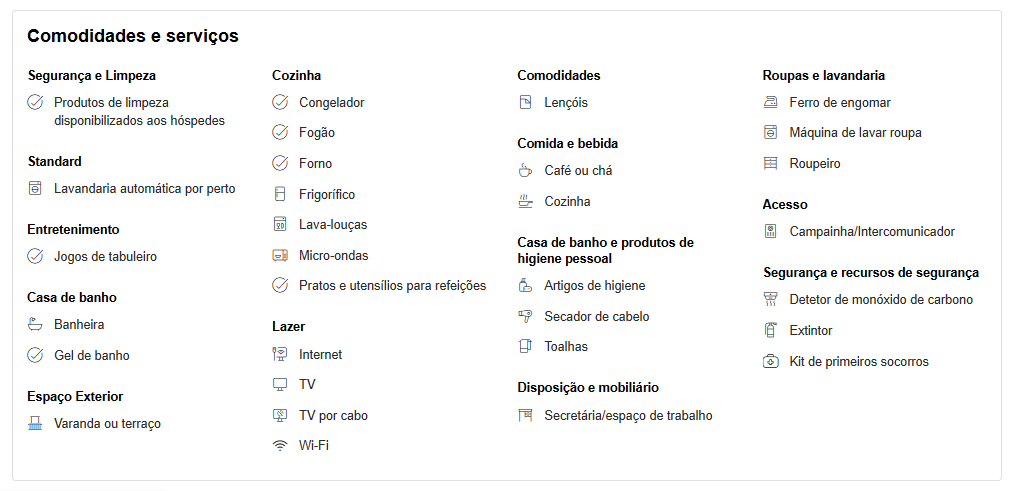Click the refrigerator icon next to Frigorífico
The image size is (1014, 491).
[279, 194]
